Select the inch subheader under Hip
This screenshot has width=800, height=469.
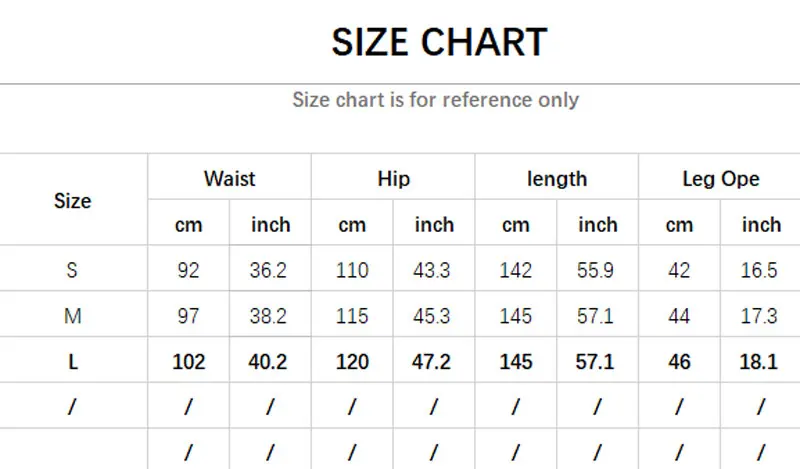[434, 225]
